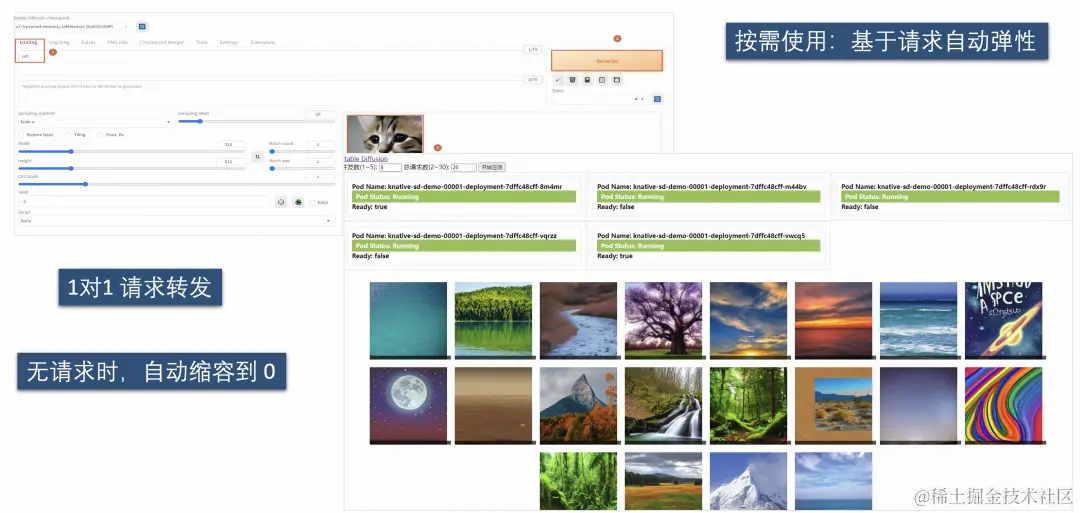Click the Negative prompt text field
The image size is (1080, 513).
[281, 93]
